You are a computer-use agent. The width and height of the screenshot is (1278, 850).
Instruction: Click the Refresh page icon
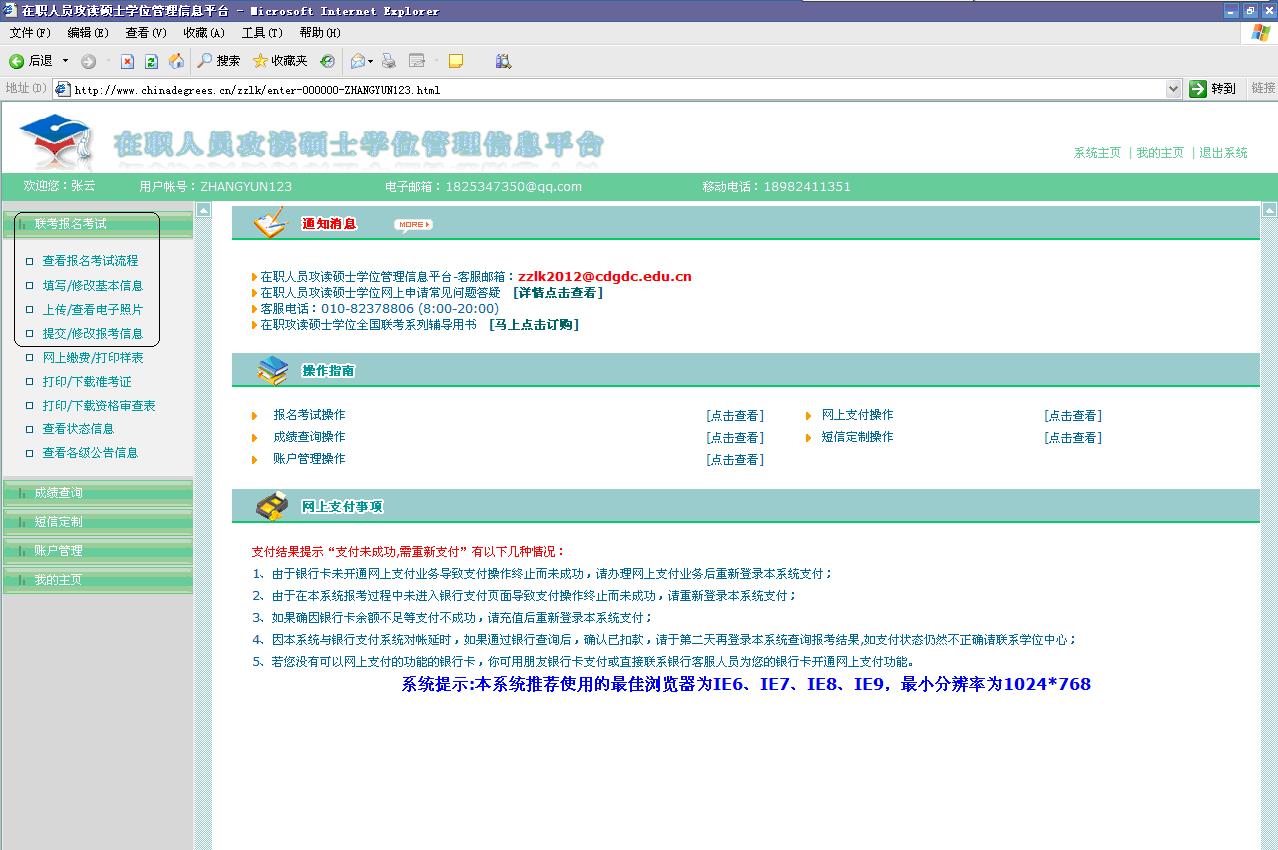pos(151,61)
